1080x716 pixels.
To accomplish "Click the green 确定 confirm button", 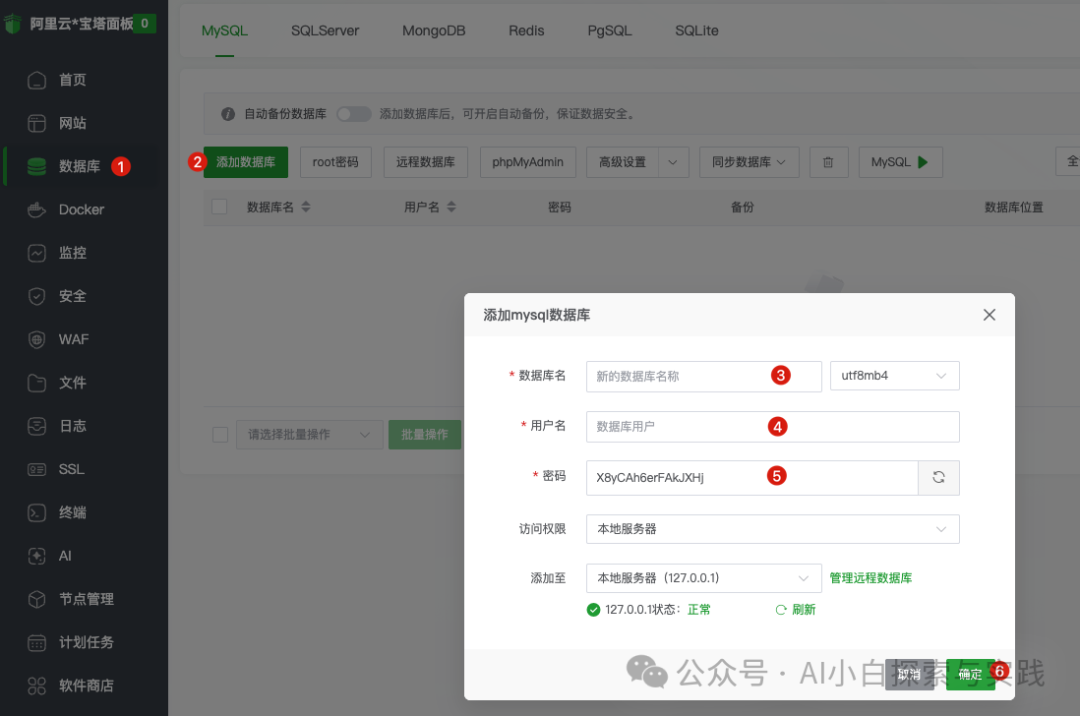I will coord(970,675).
